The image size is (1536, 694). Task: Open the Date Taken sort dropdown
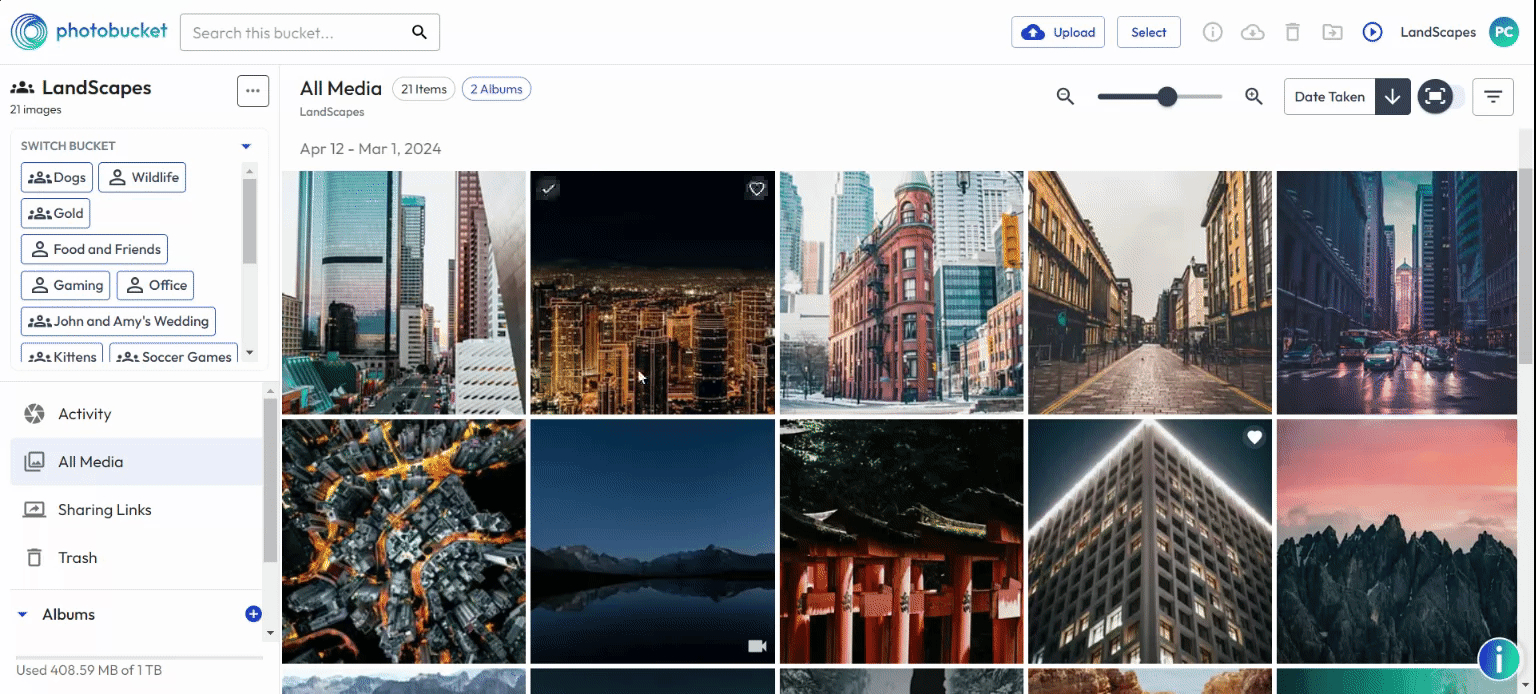[x=1330, y=97]
